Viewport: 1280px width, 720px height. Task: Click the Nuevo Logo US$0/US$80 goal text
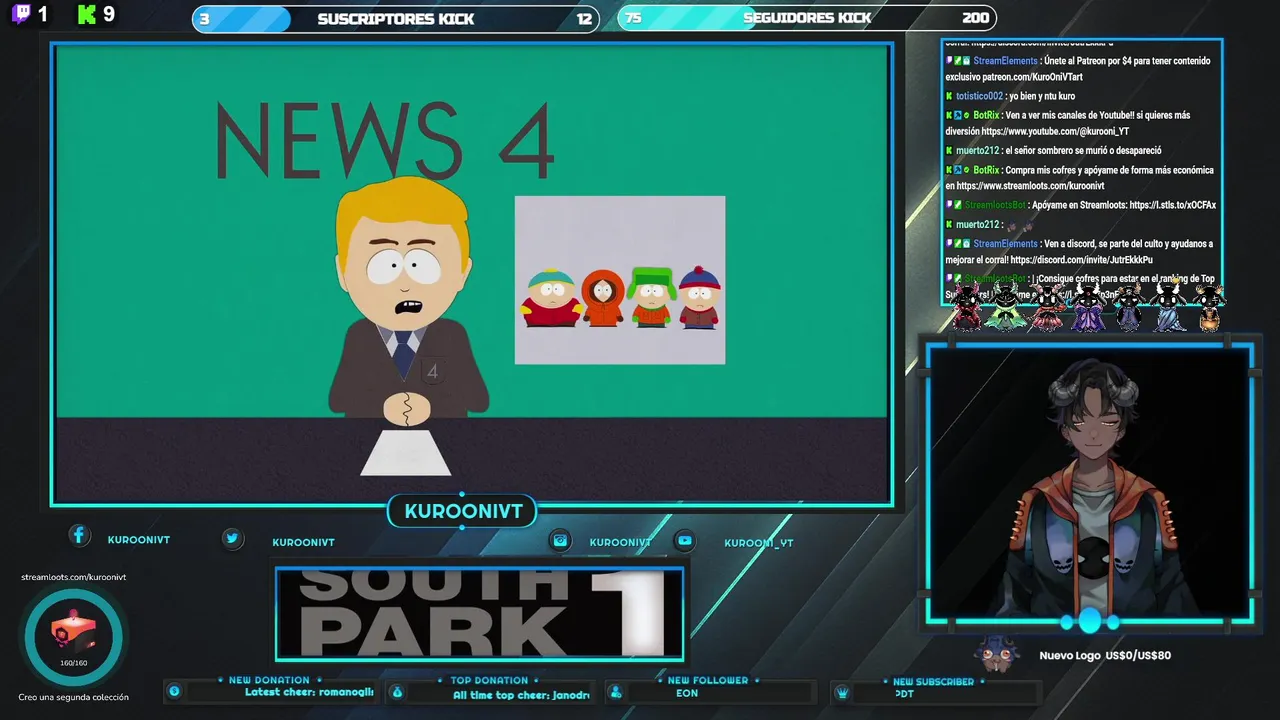coord(1105,655)
